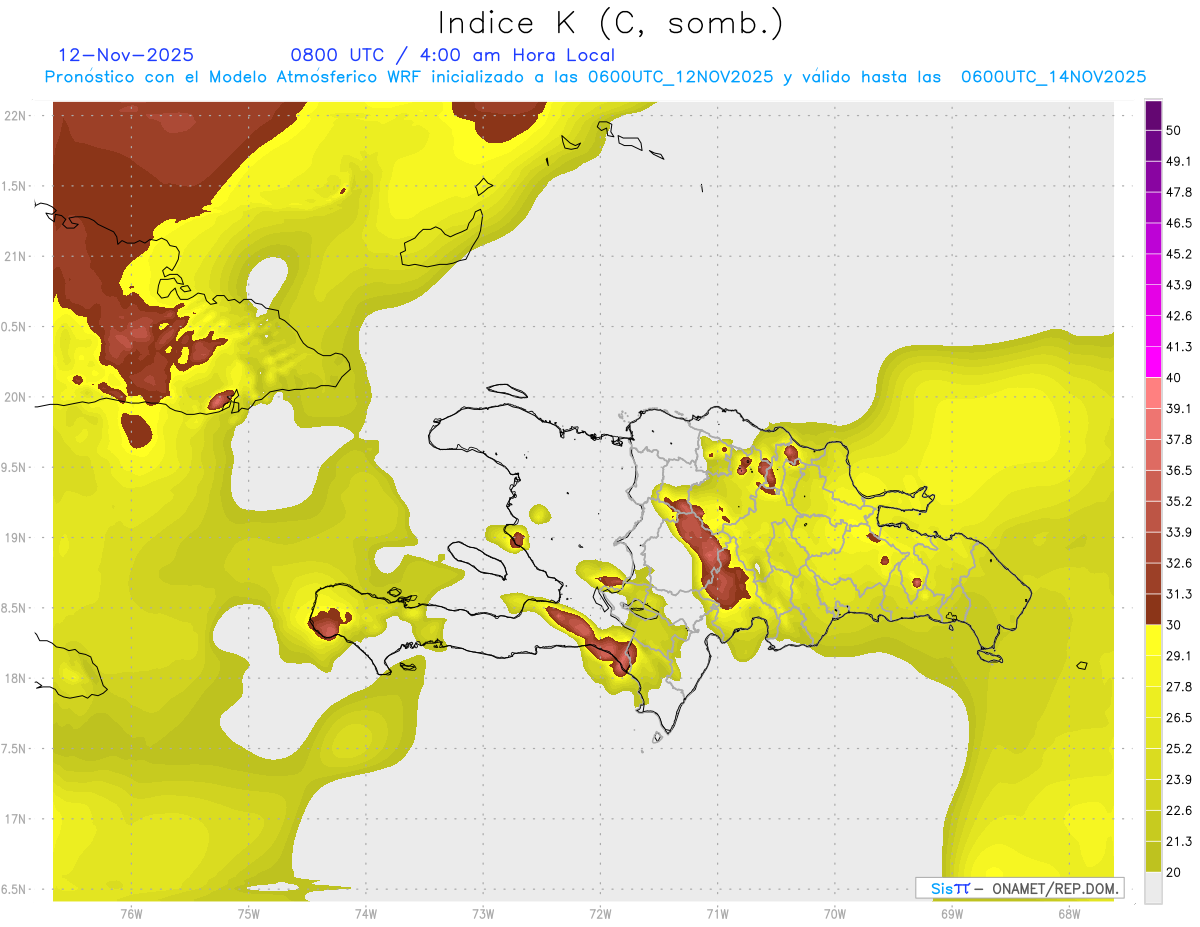1200x927 pixels.
Task: Click the 'ONAMET/REP.DOM.' credit label
Action: point(1057,888)
